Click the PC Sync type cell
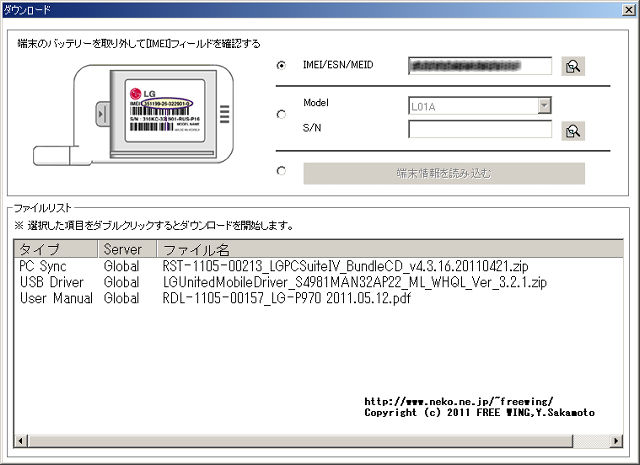The image size is (640, 465). [43, 266]
